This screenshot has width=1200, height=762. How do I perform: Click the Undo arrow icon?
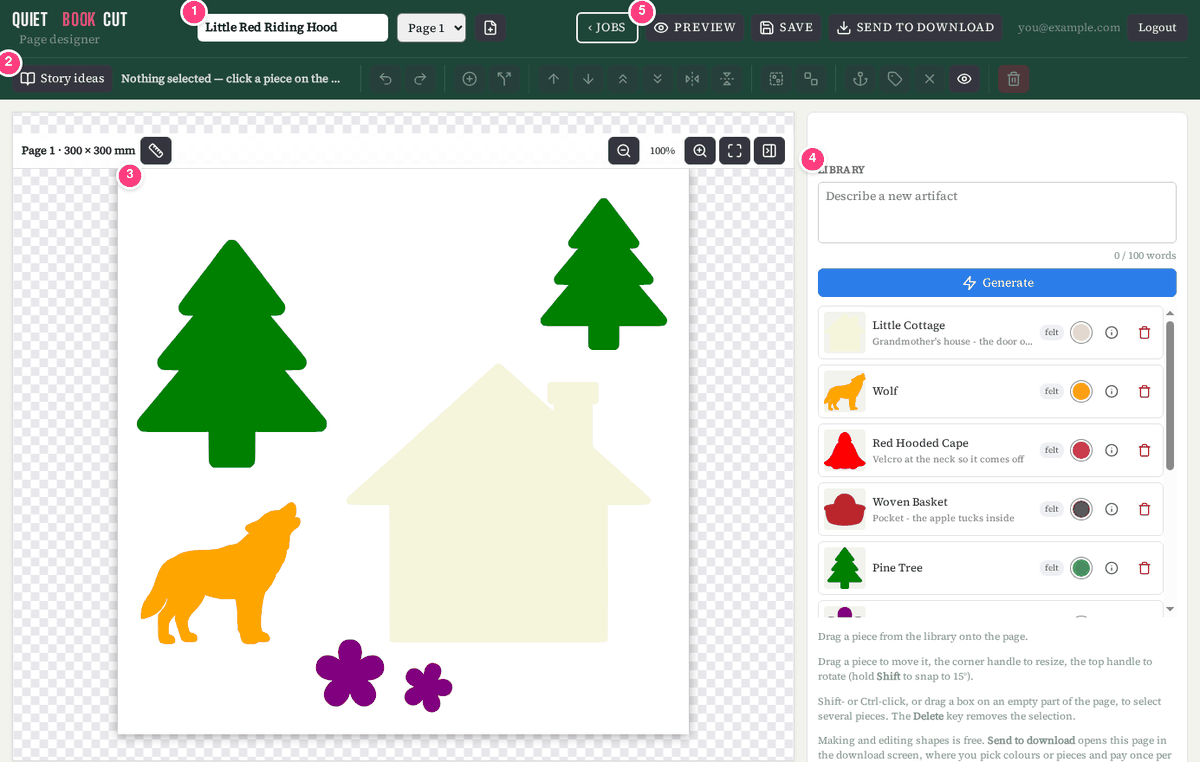(386, 78)
